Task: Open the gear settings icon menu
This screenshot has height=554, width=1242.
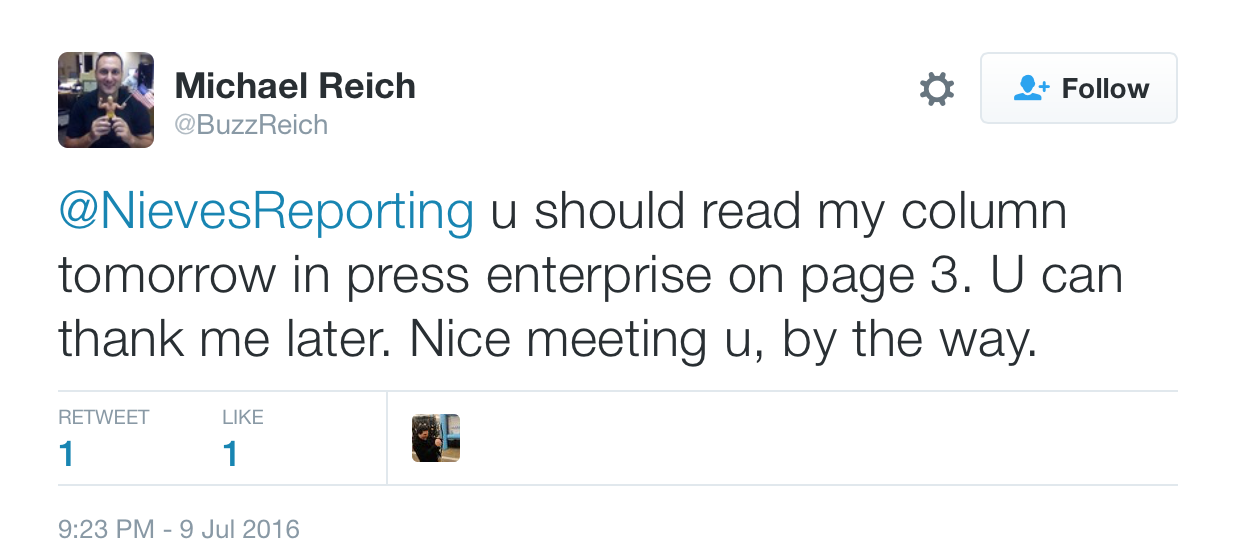Action: [936, 89]
